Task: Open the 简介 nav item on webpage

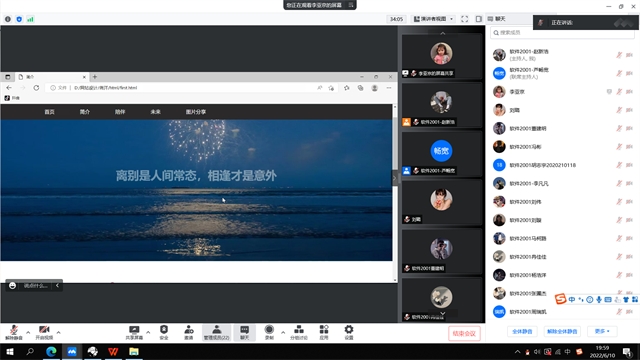Action: (84, 112)
